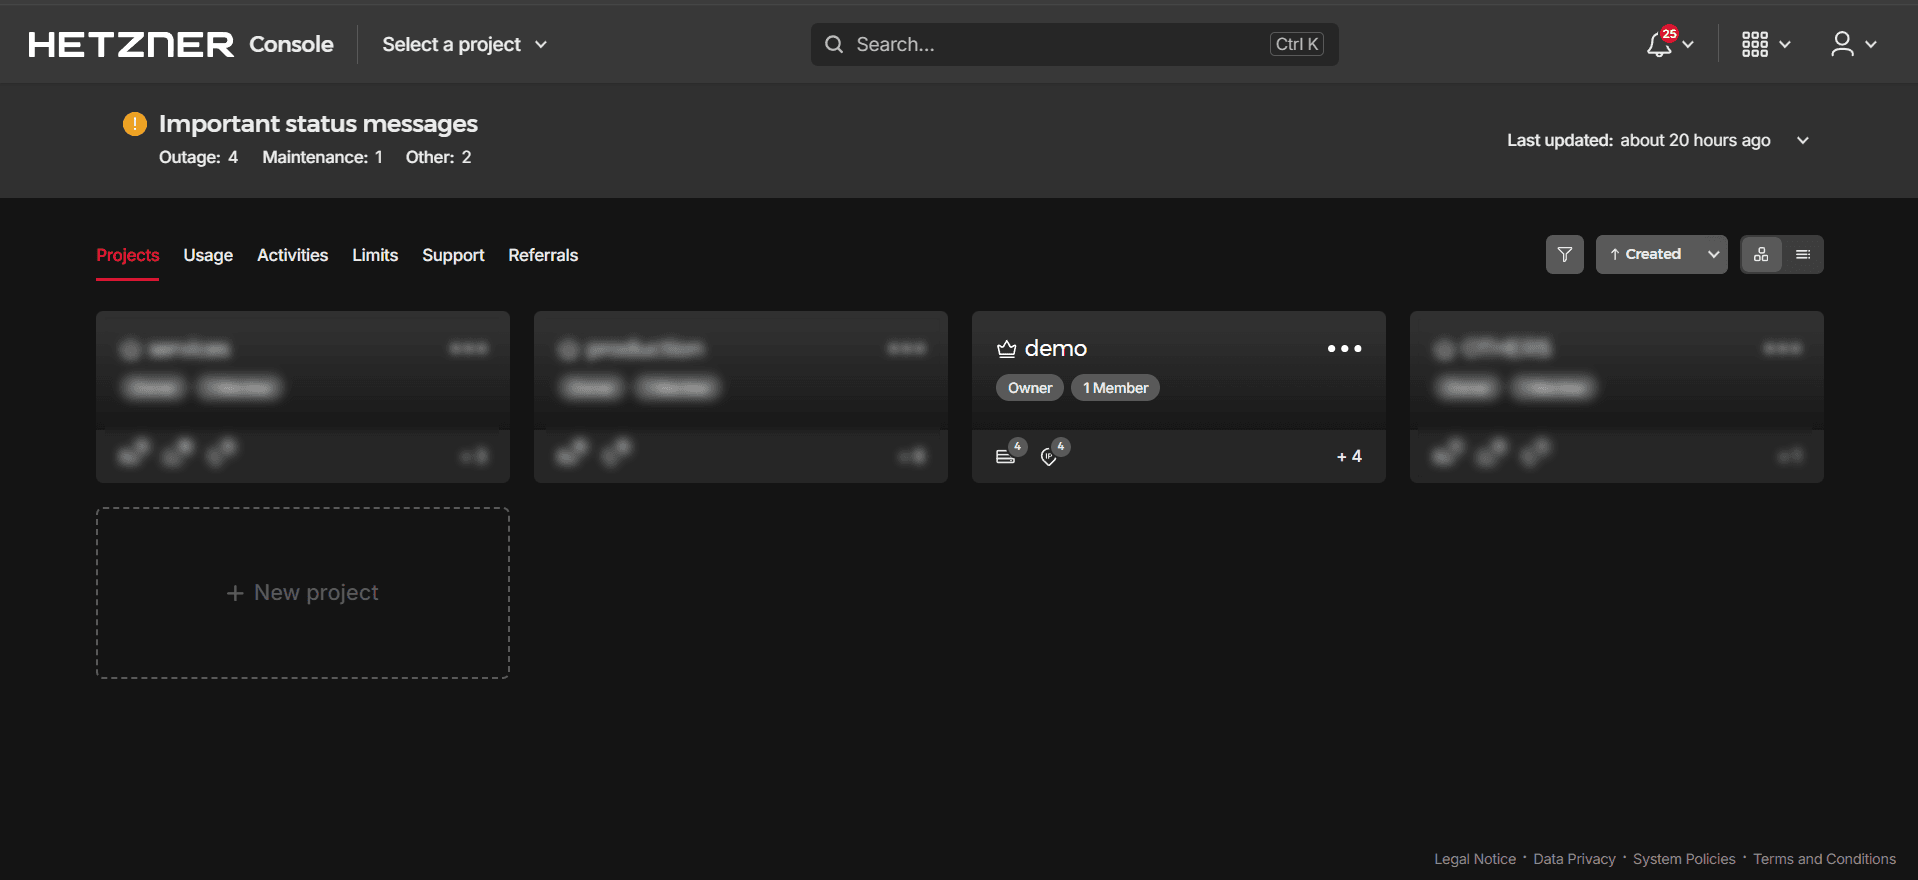Click the IP shield icon in demo card
Screen dimensions: 1918x880
click(x=1049, y=456)
